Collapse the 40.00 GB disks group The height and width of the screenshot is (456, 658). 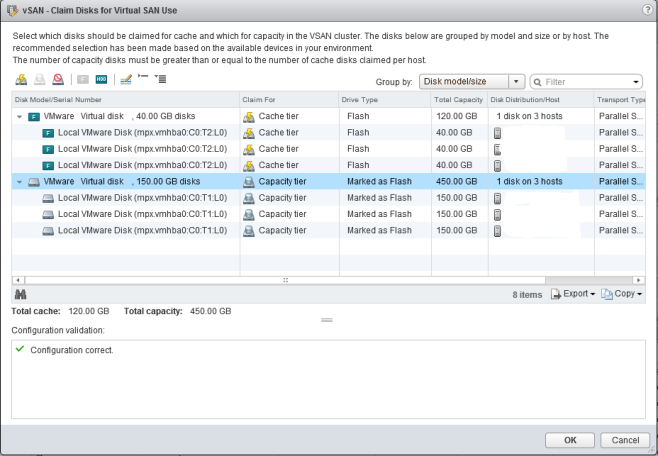[19, 117]
